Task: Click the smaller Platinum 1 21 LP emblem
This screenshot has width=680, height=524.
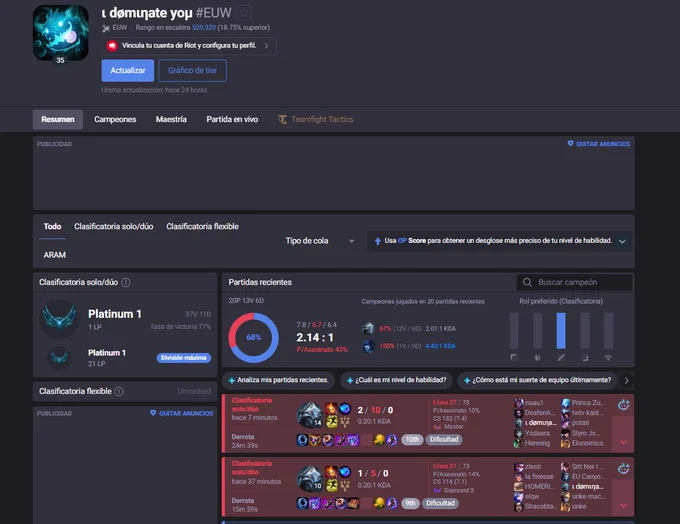Action: pyautogui.click(x=59, y=357)
